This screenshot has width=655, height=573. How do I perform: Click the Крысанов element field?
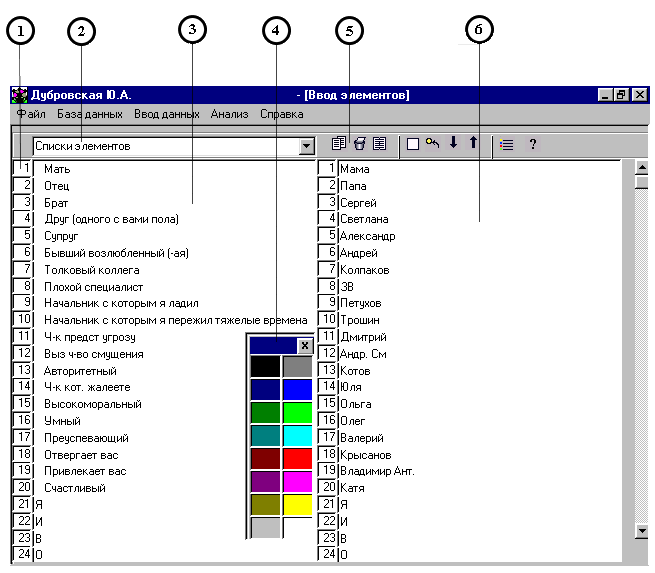[x=480, y=455]
